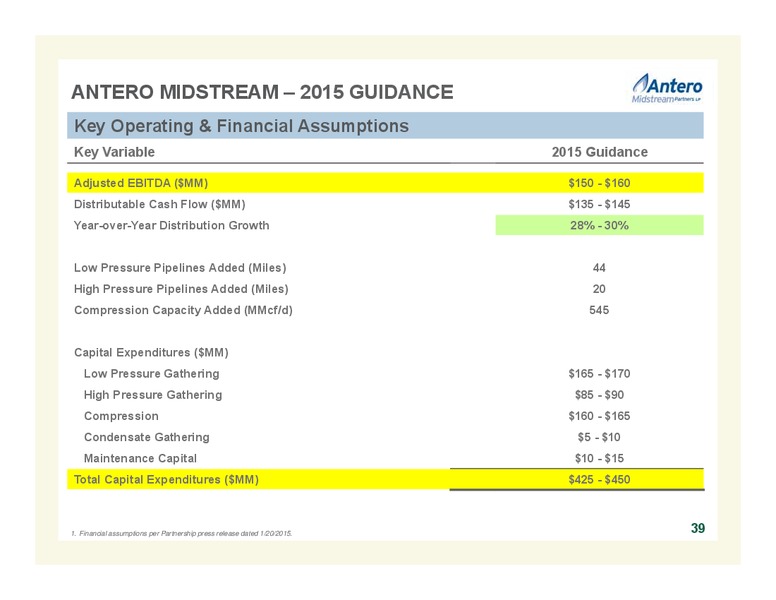Click the 'High Pressure Gathering' label
This screenshot has height=600, width=776.
pos(153,395)
